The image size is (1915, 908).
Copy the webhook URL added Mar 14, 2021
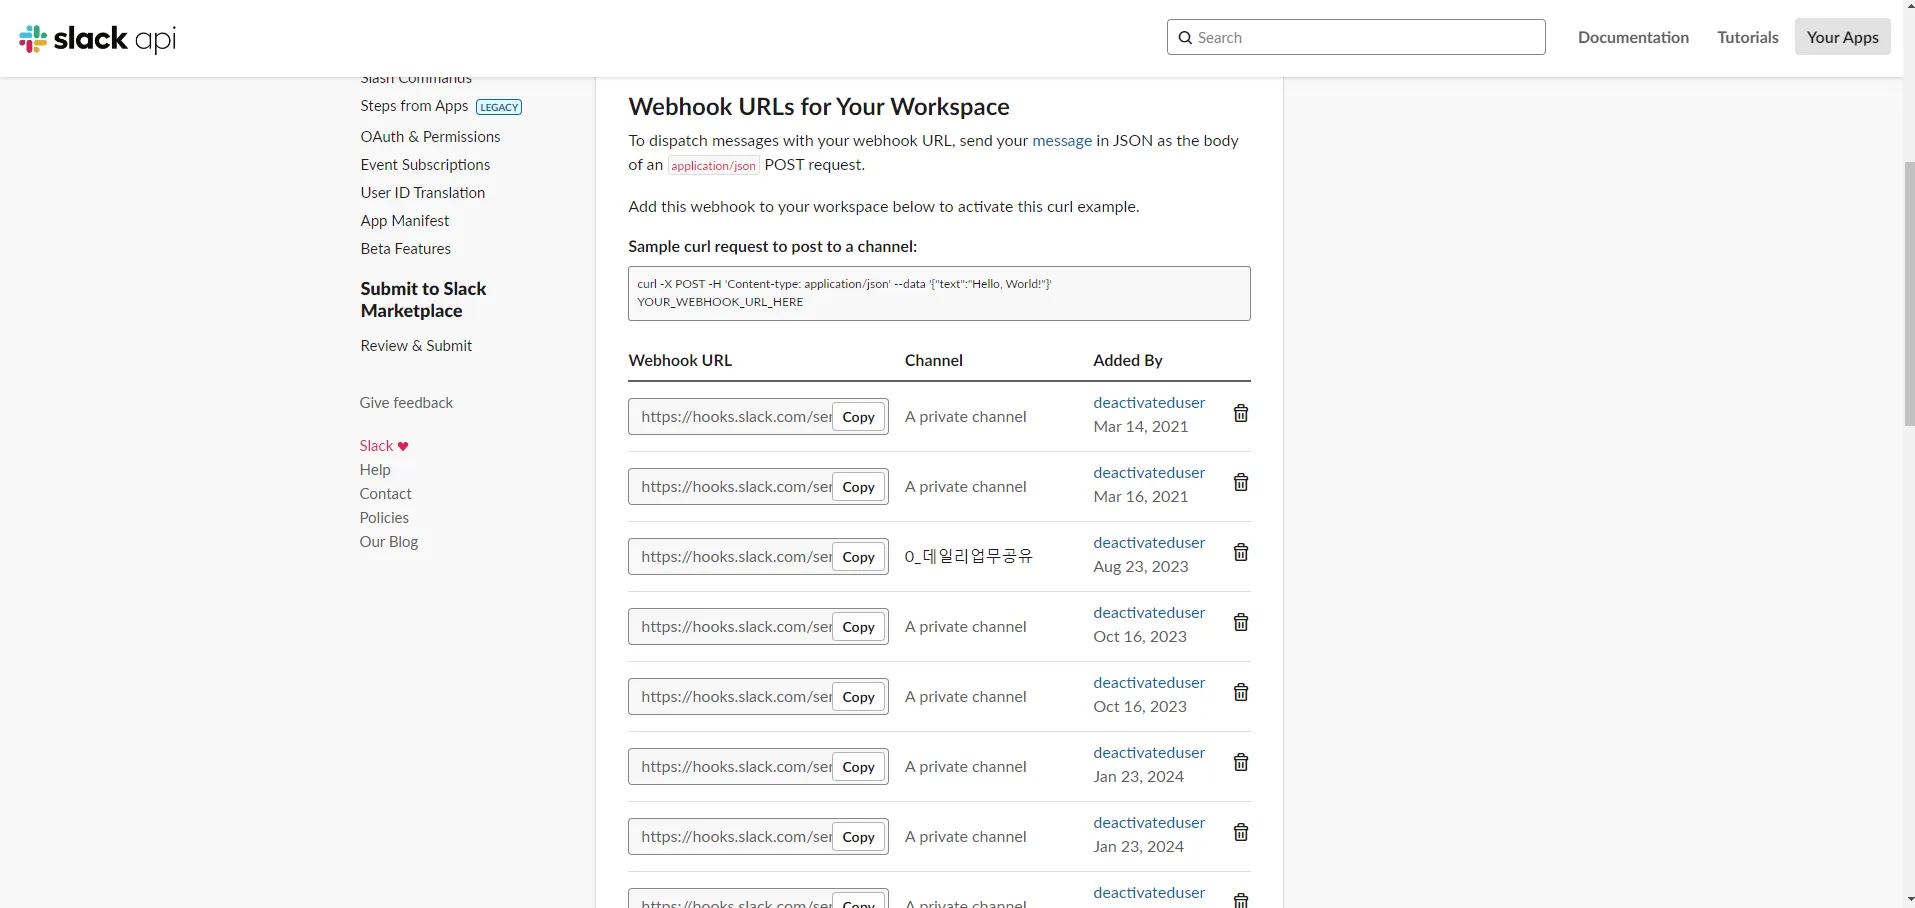click(858, 417)
